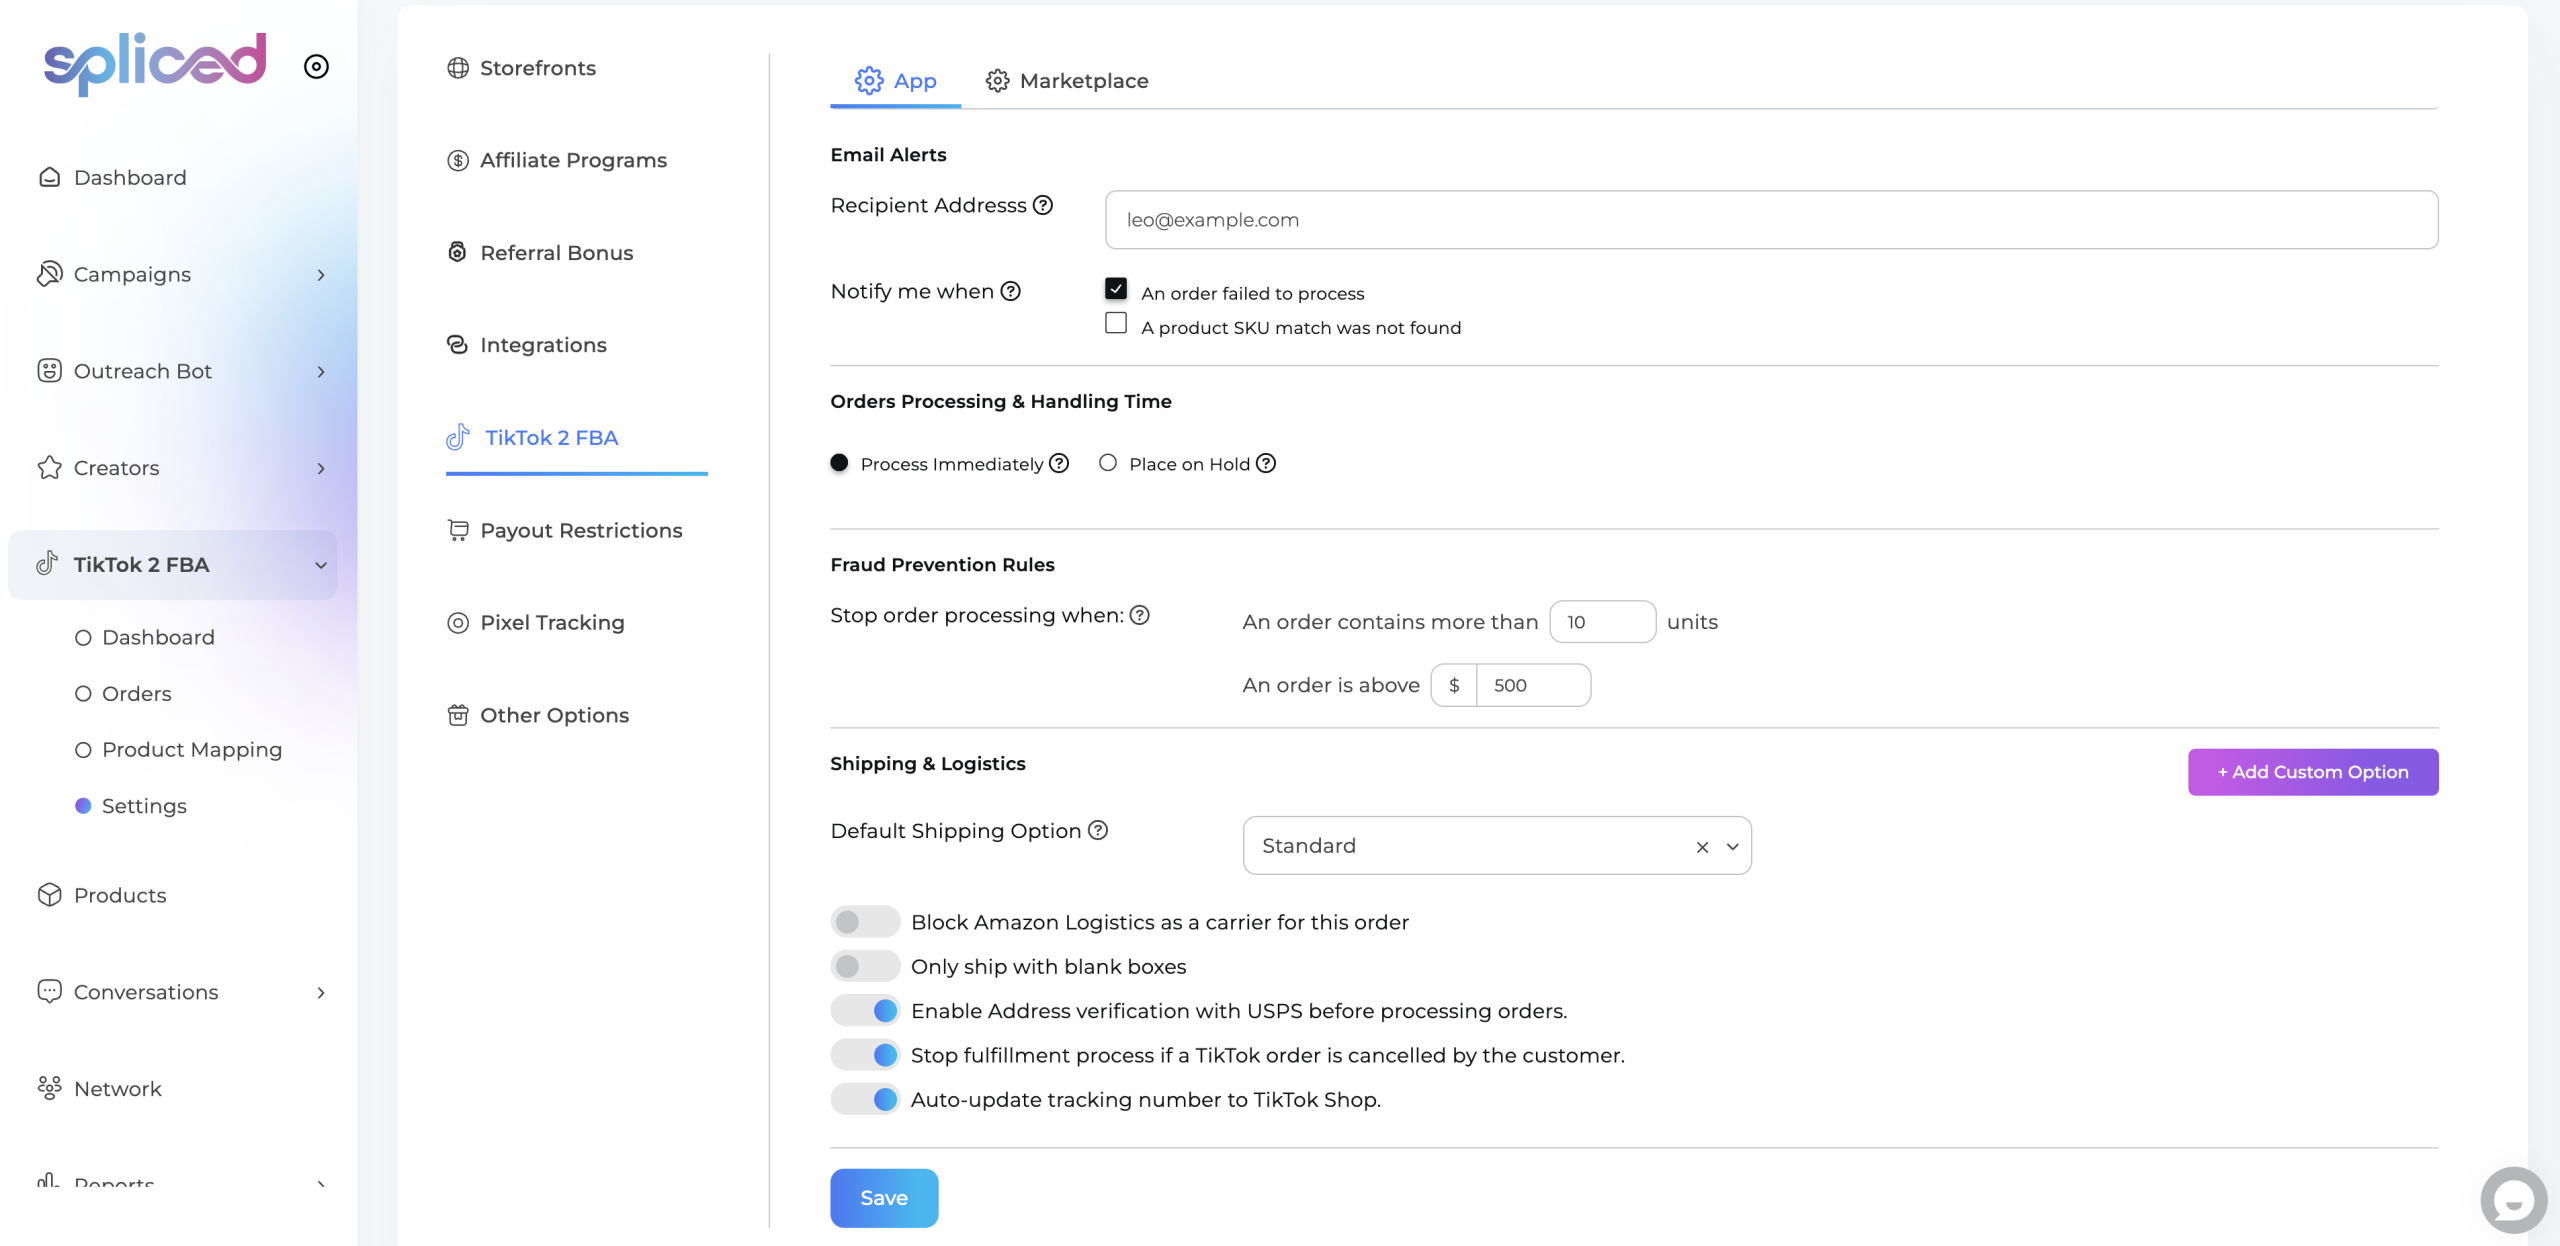
Task: Click the Place on Hold help icon
Action: [1266, 463]
